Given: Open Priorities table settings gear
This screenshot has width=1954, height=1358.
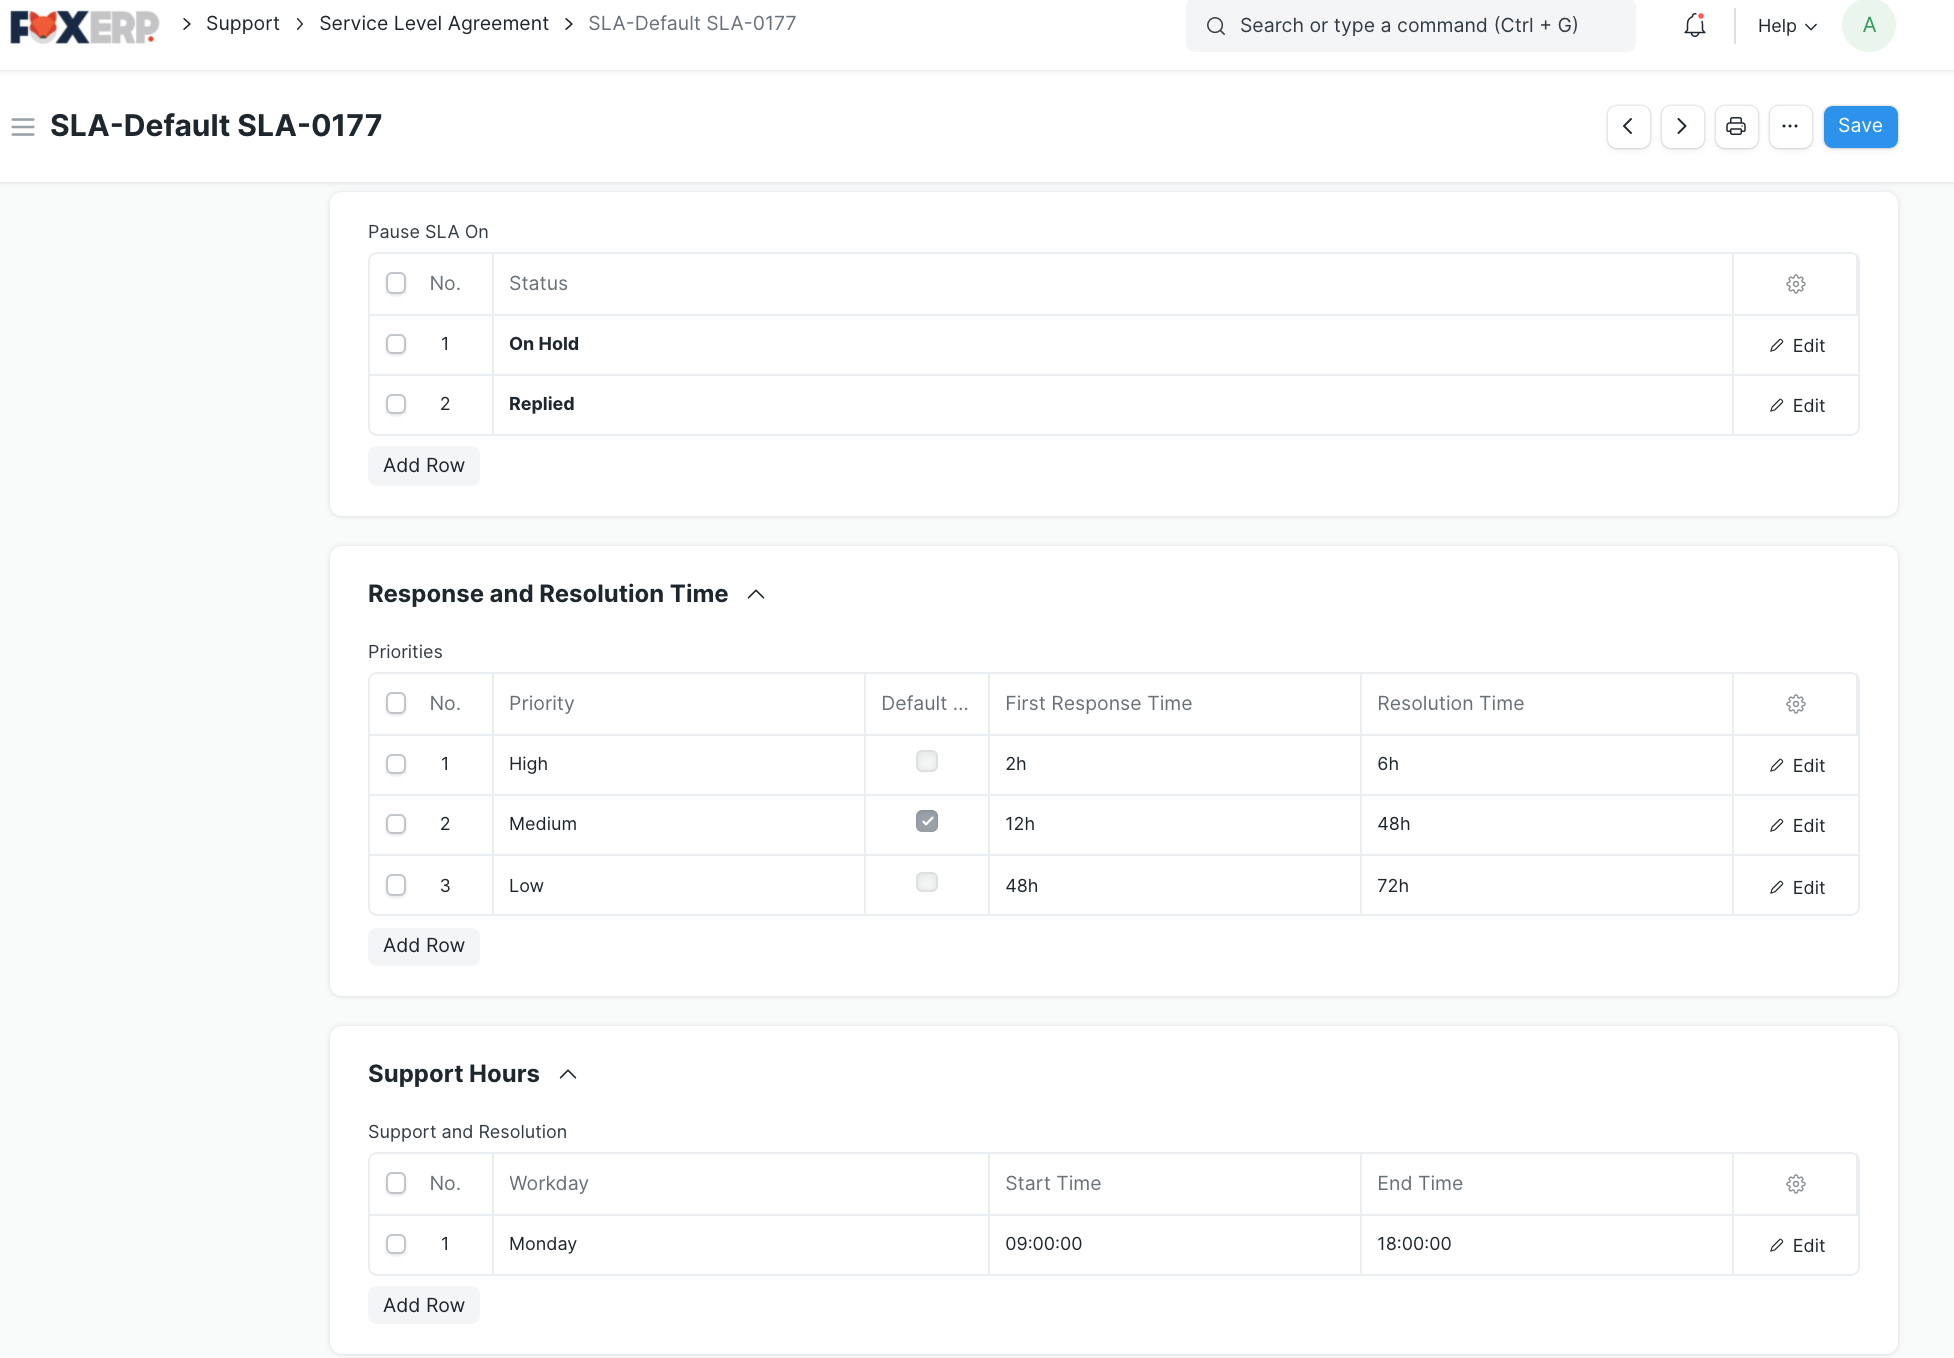Looking at the screenshot, I should click(x=1795, y=704).
